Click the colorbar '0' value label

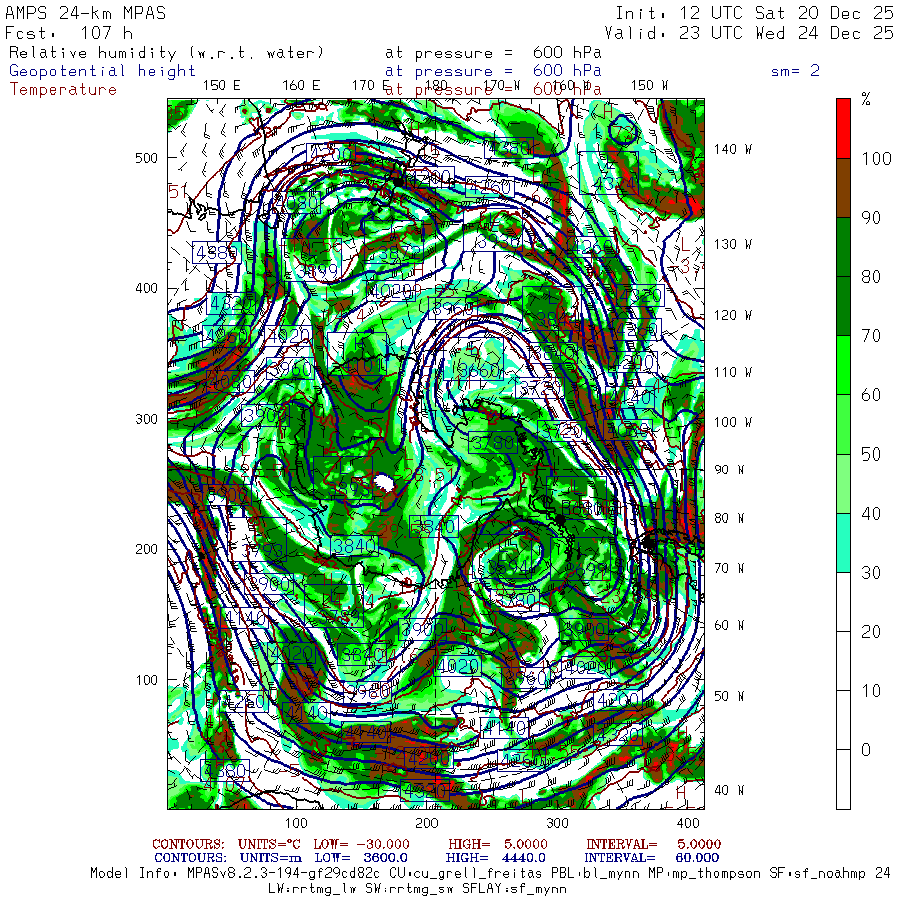(x=866, y=750)
